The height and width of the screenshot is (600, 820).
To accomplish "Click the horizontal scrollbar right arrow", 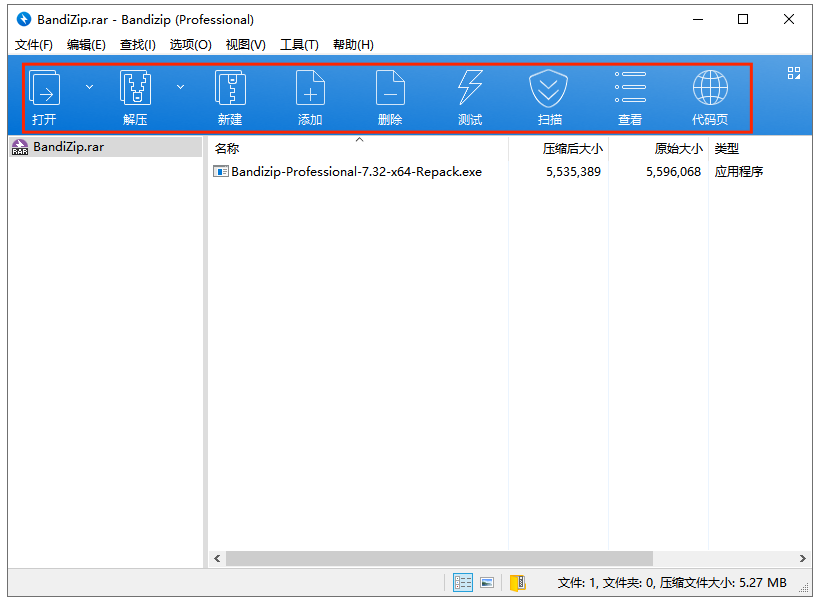I will (x=803, y=559).
